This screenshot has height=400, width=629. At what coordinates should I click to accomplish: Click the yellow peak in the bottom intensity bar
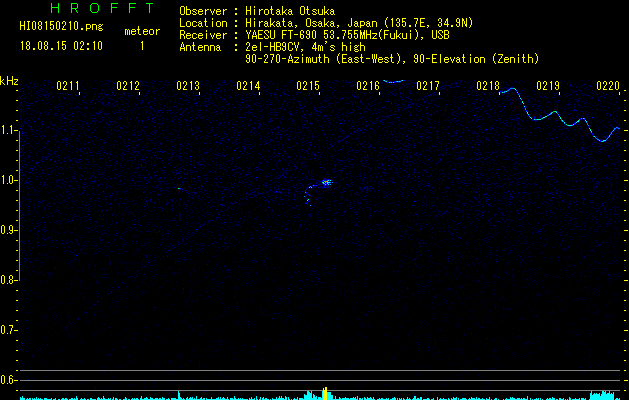click(x=325, y=394)
